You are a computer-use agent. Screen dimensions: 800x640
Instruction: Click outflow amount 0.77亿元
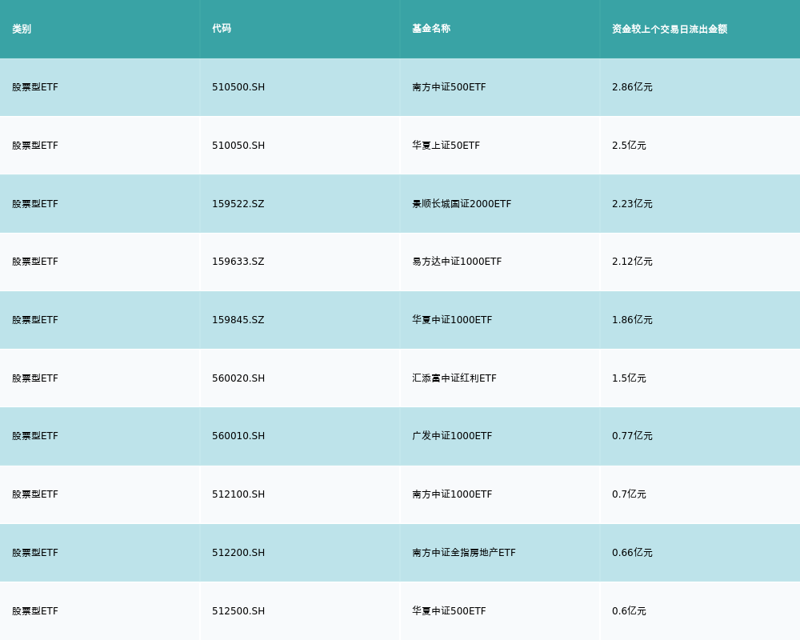632,436
